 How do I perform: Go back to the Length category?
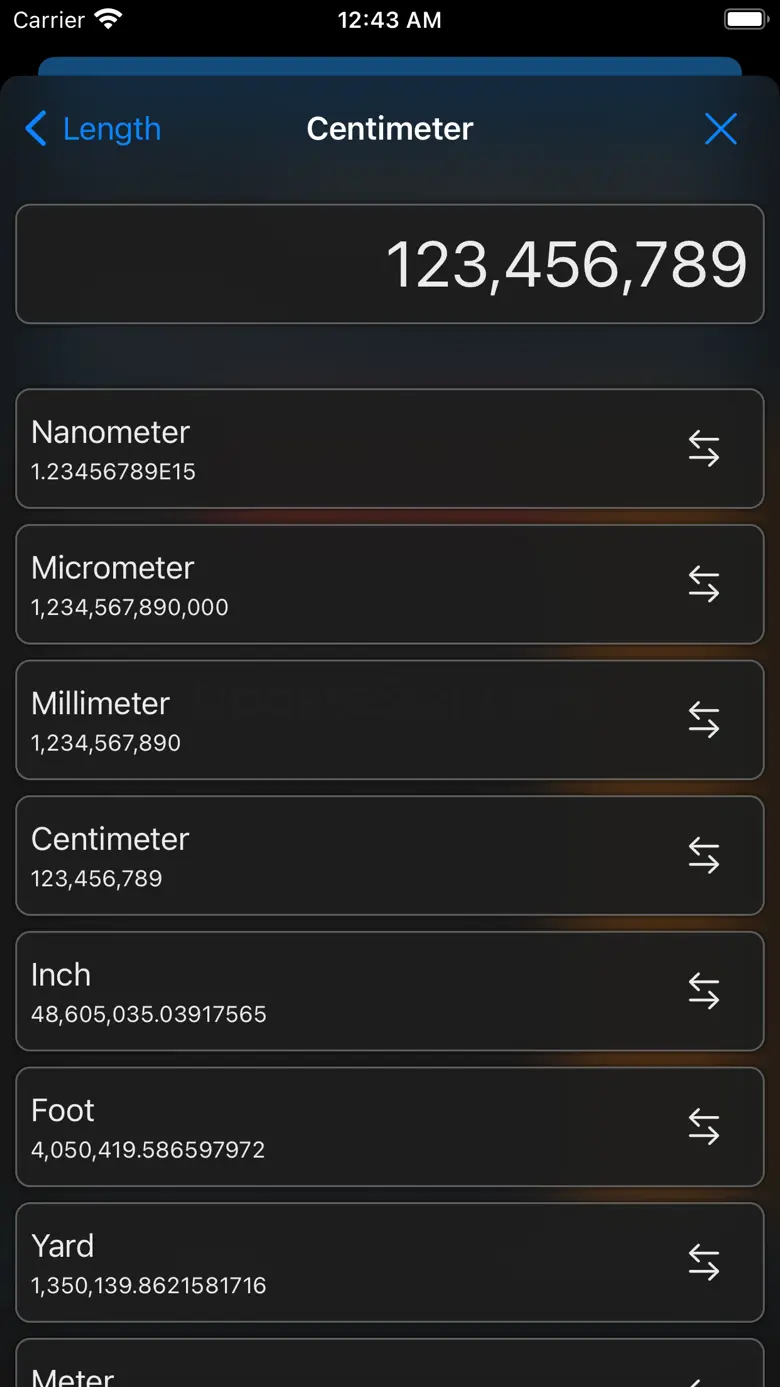click(111, 129)
